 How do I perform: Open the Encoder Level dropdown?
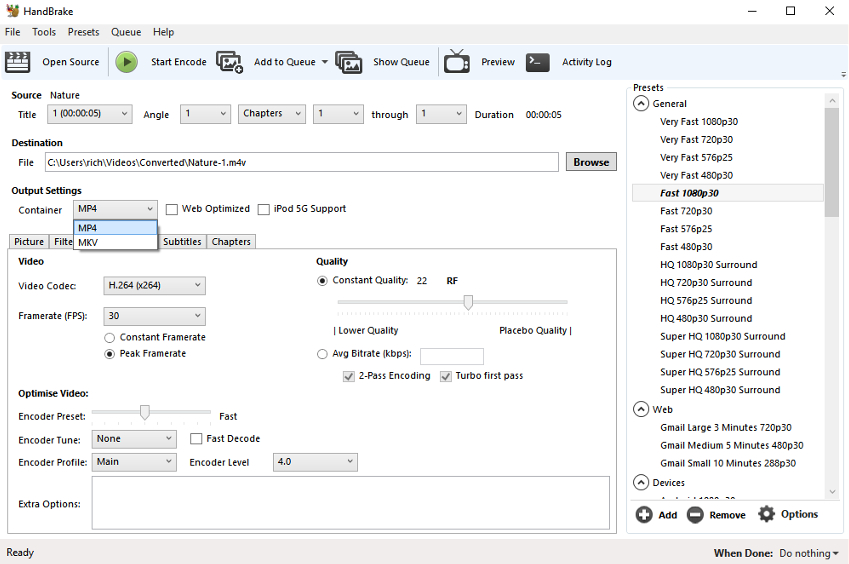coord(315,462)
